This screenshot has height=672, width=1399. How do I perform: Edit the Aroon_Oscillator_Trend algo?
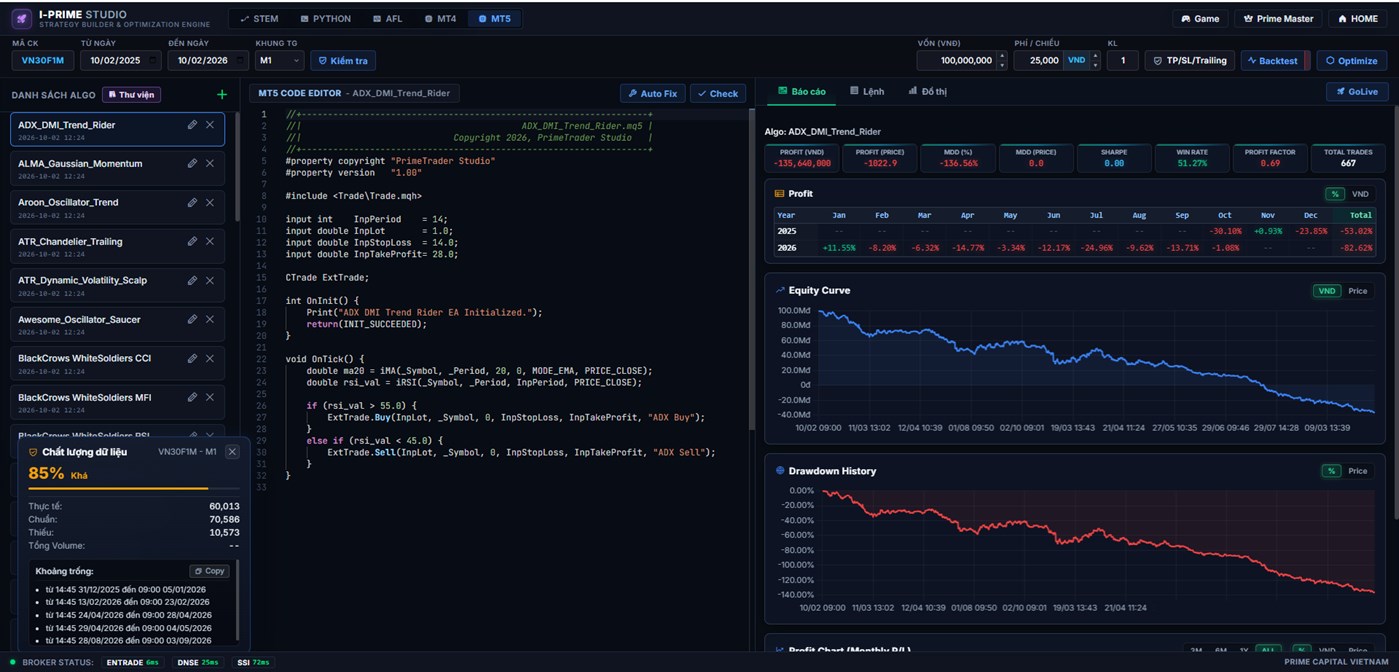(x=192, y=203)
